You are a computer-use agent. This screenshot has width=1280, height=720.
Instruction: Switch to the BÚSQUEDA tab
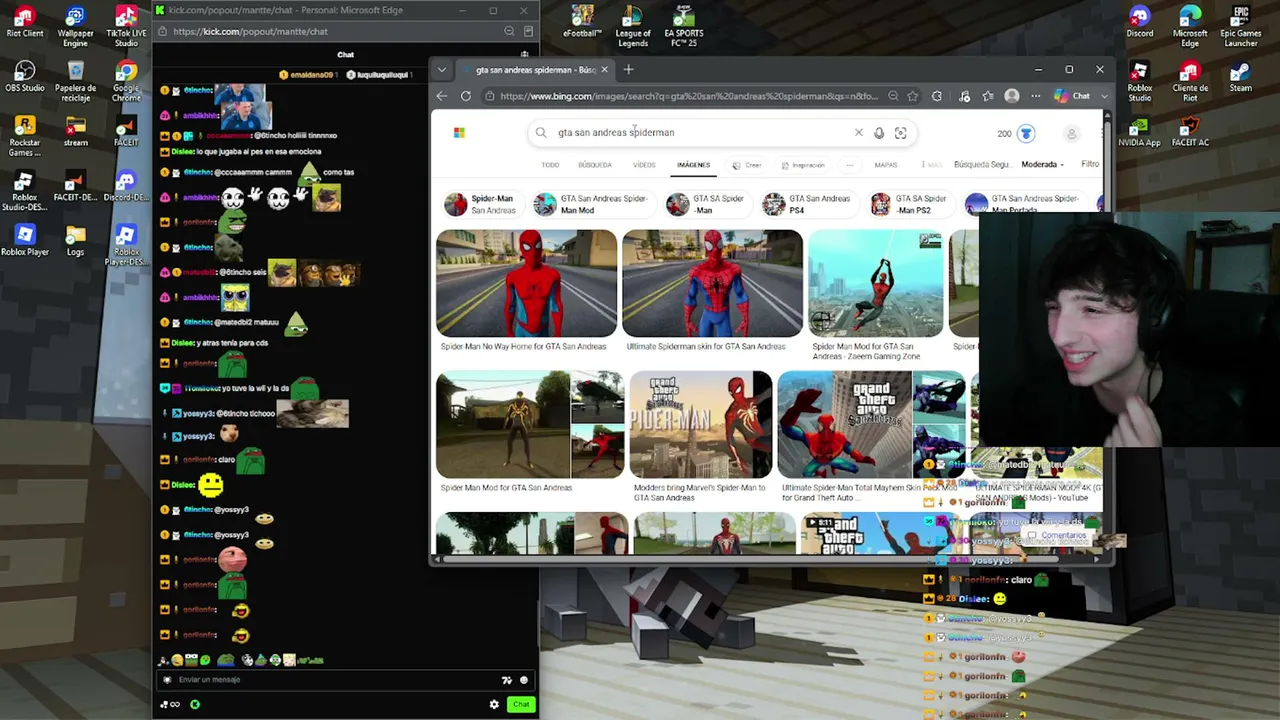click(595, 165)
